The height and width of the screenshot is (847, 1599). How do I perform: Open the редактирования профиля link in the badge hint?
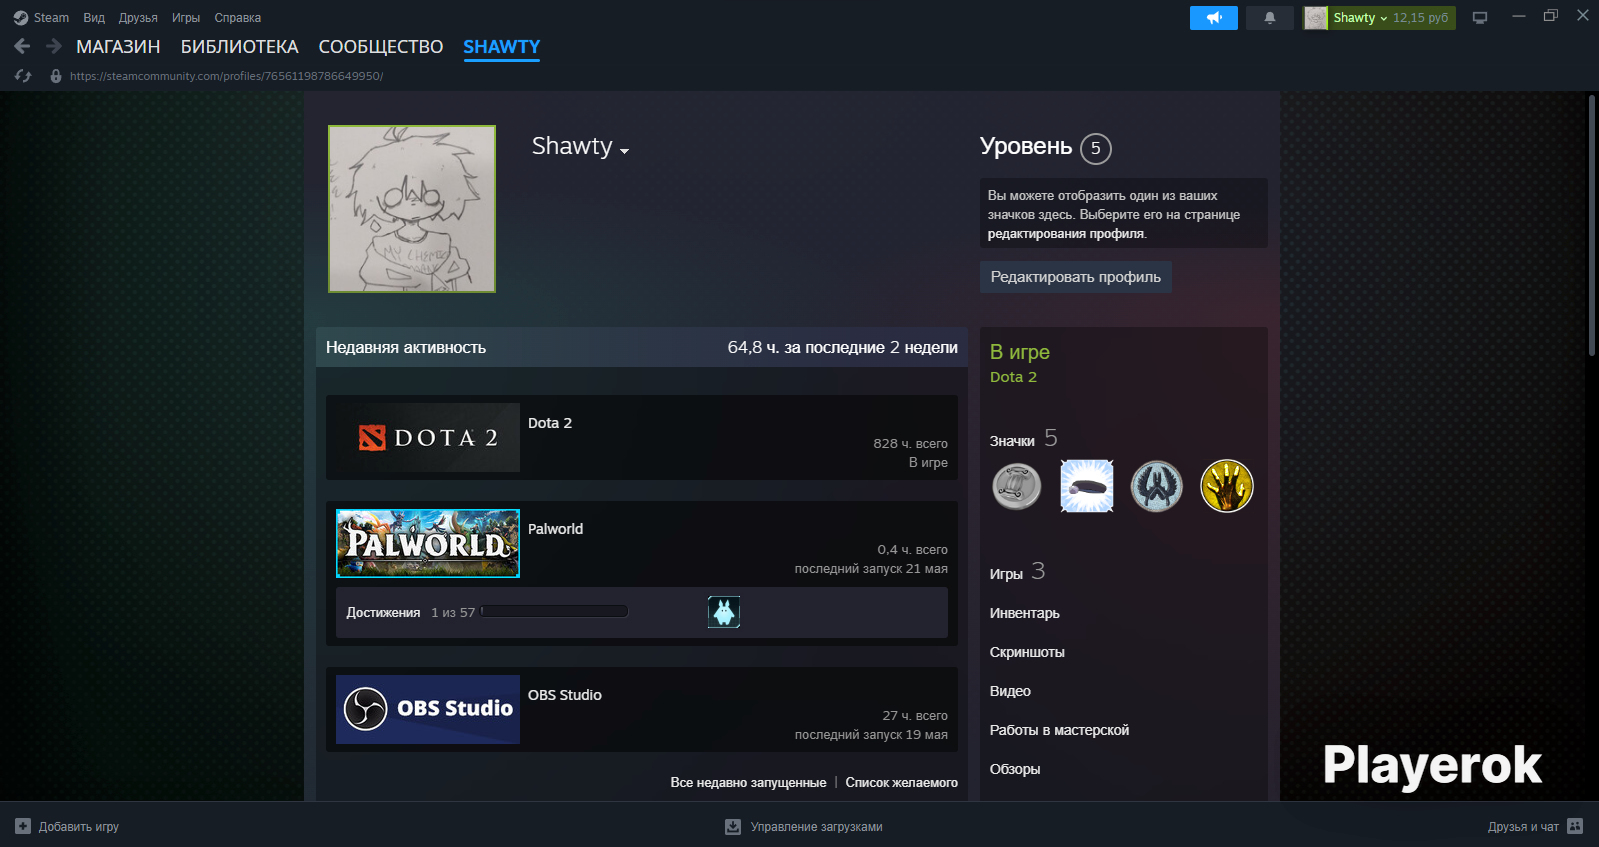pyautogui.click(x=1066, y=234)
